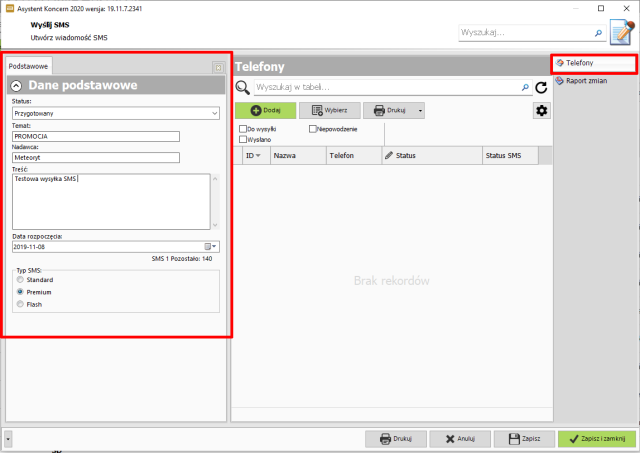Click the small search icon inside table search box

point(525,87)
